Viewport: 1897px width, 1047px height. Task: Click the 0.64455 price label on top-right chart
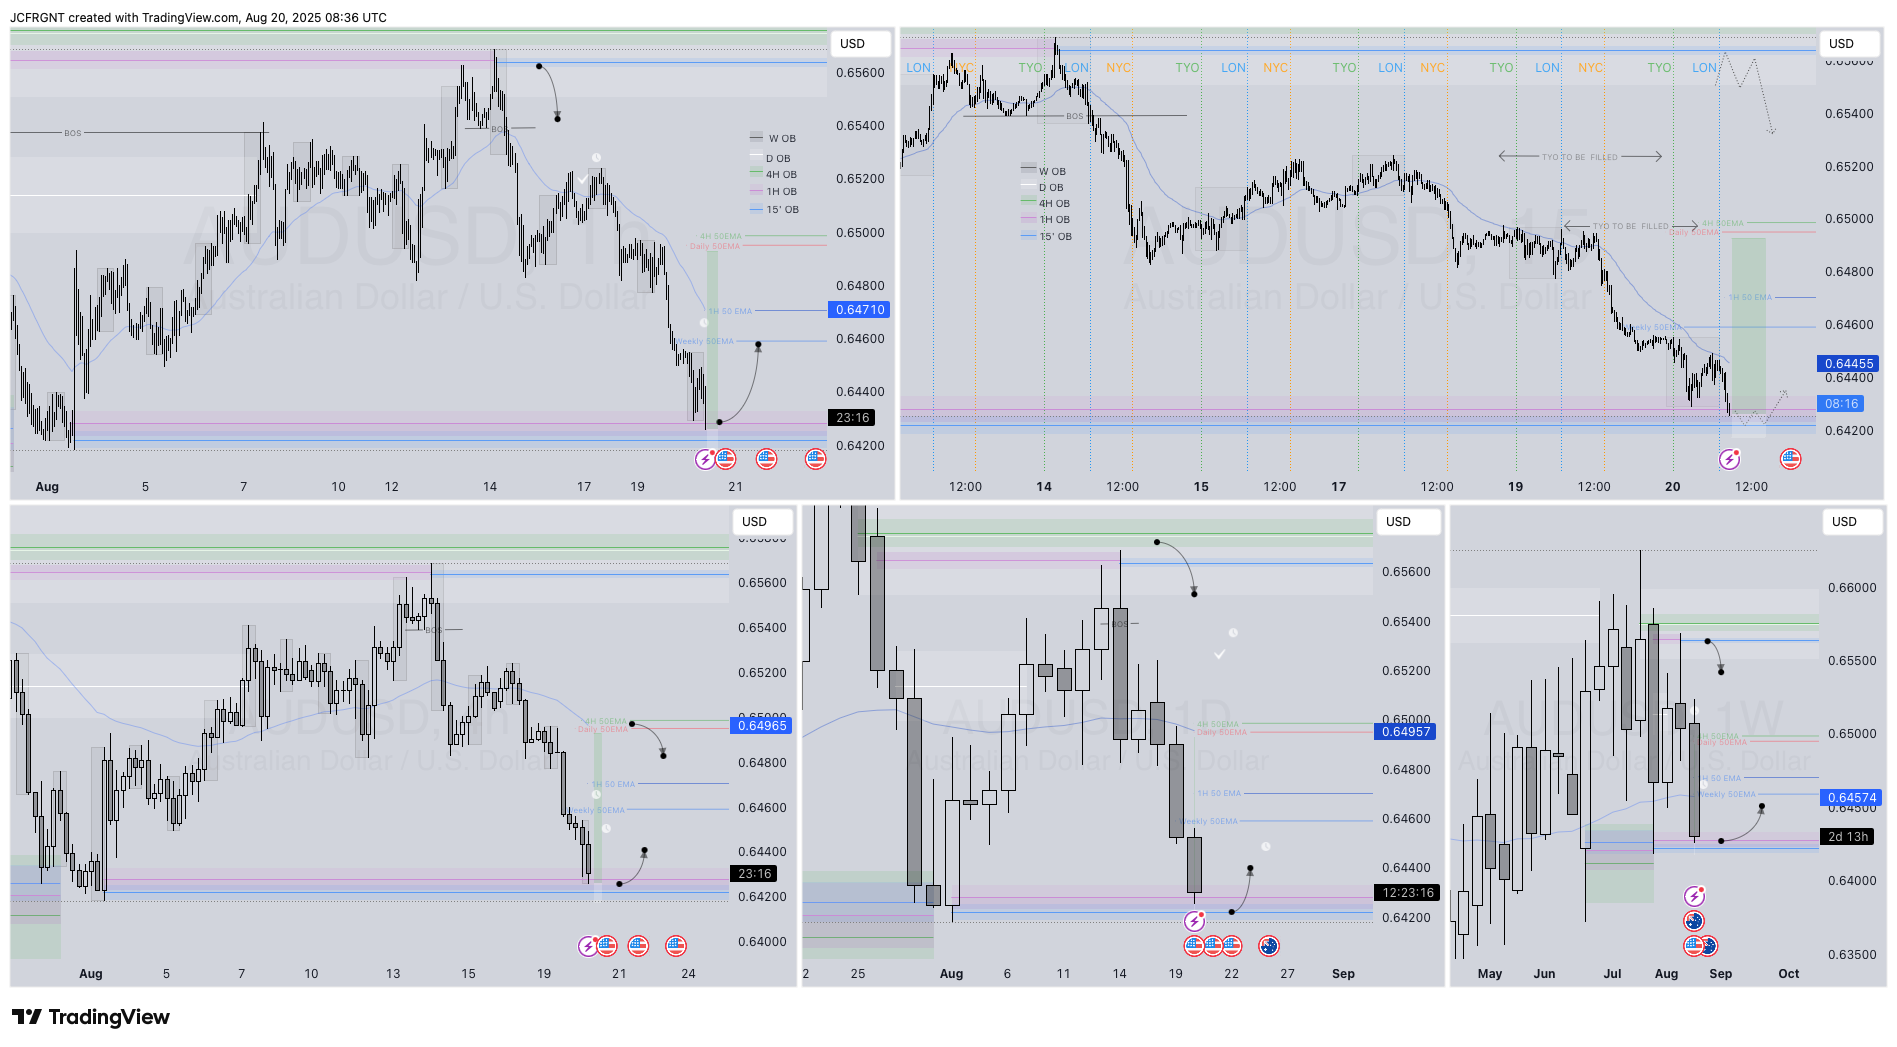1848,364
